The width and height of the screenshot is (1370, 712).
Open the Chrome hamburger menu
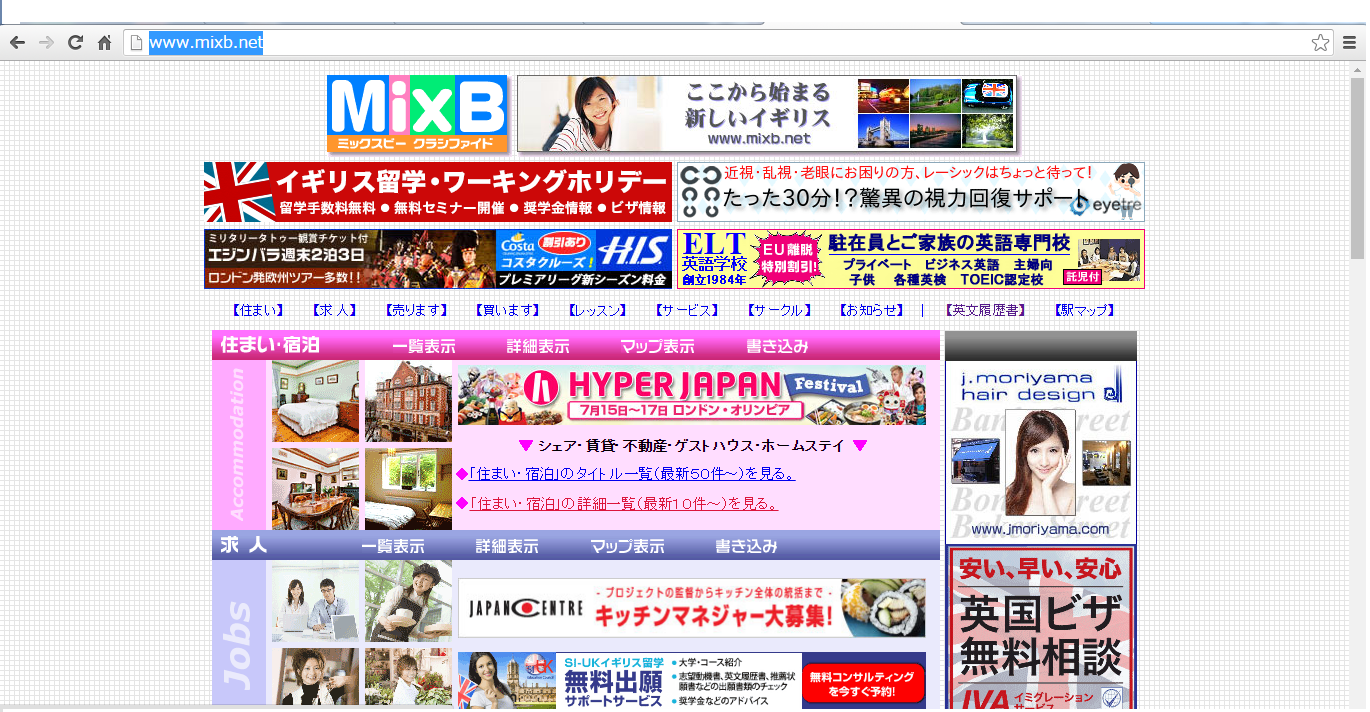coord(1350,42)
